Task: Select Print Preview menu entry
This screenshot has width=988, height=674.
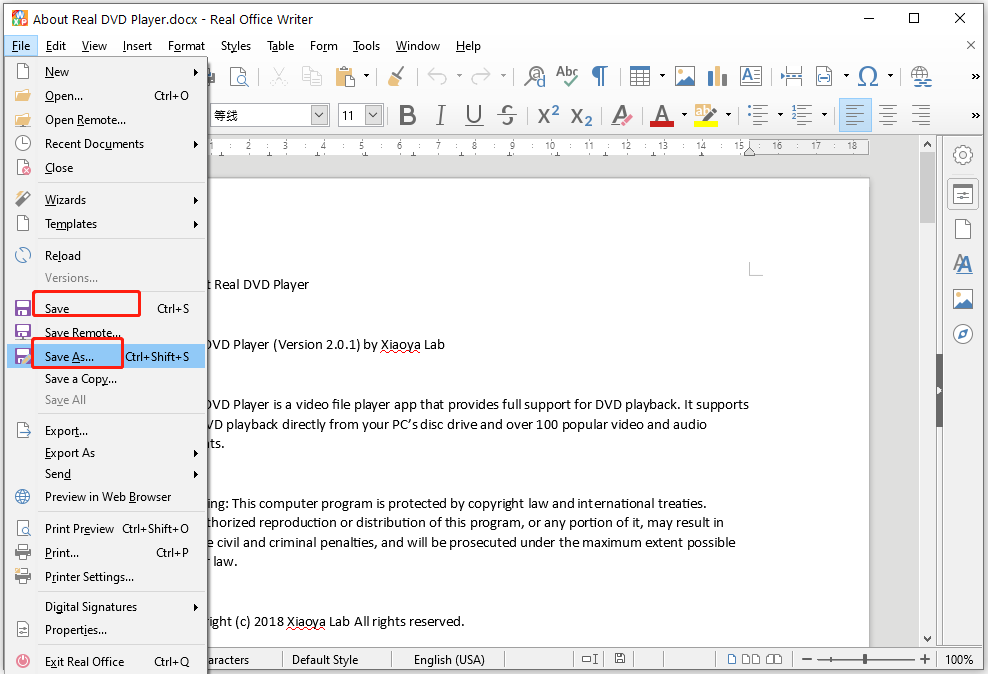Action: pyautogui.click(x=80, y=528)
